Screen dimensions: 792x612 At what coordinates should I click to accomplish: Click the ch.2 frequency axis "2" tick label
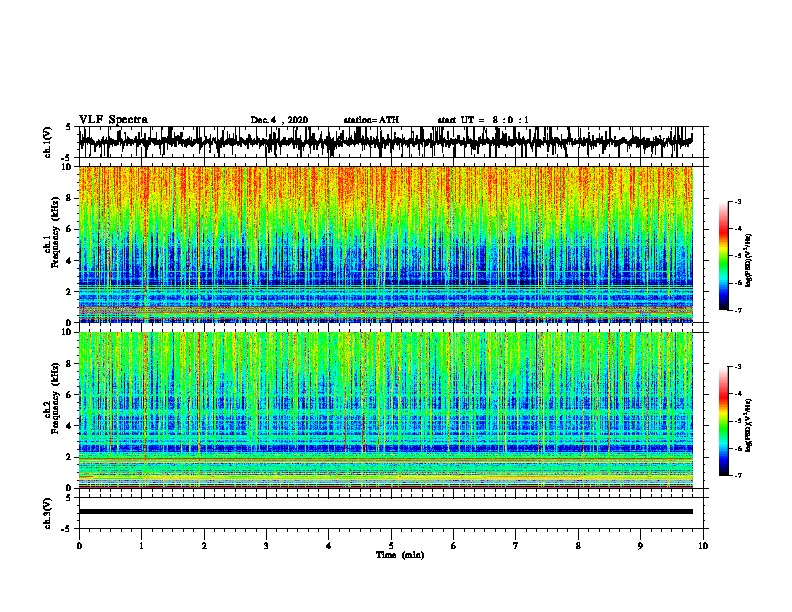tap(70, 457)
